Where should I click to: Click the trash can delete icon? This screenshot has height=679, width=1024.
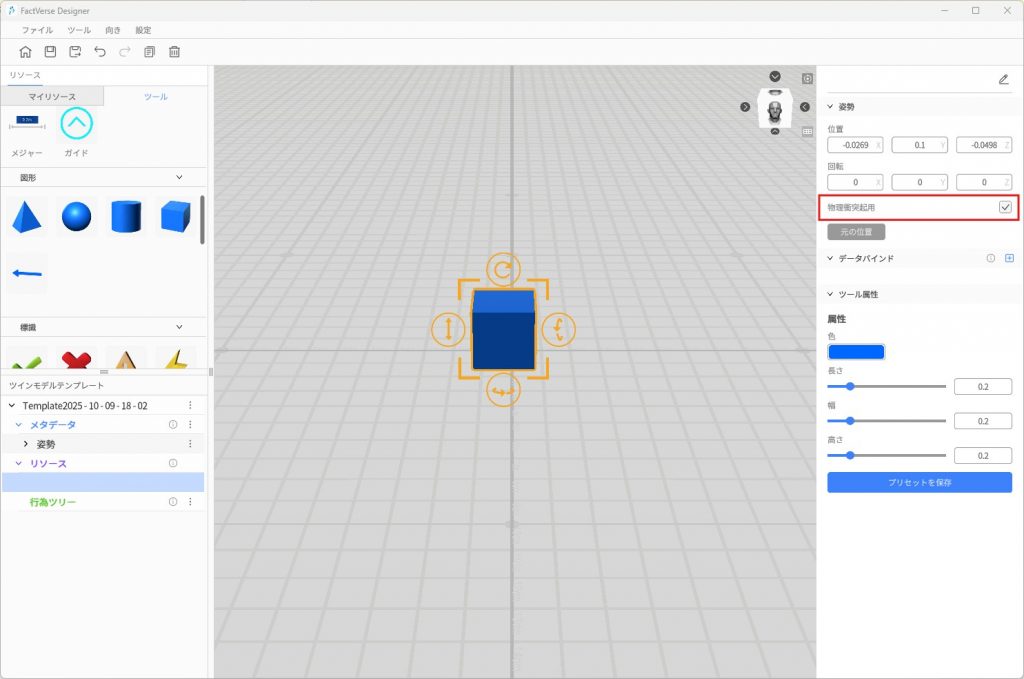pos(175,52)
